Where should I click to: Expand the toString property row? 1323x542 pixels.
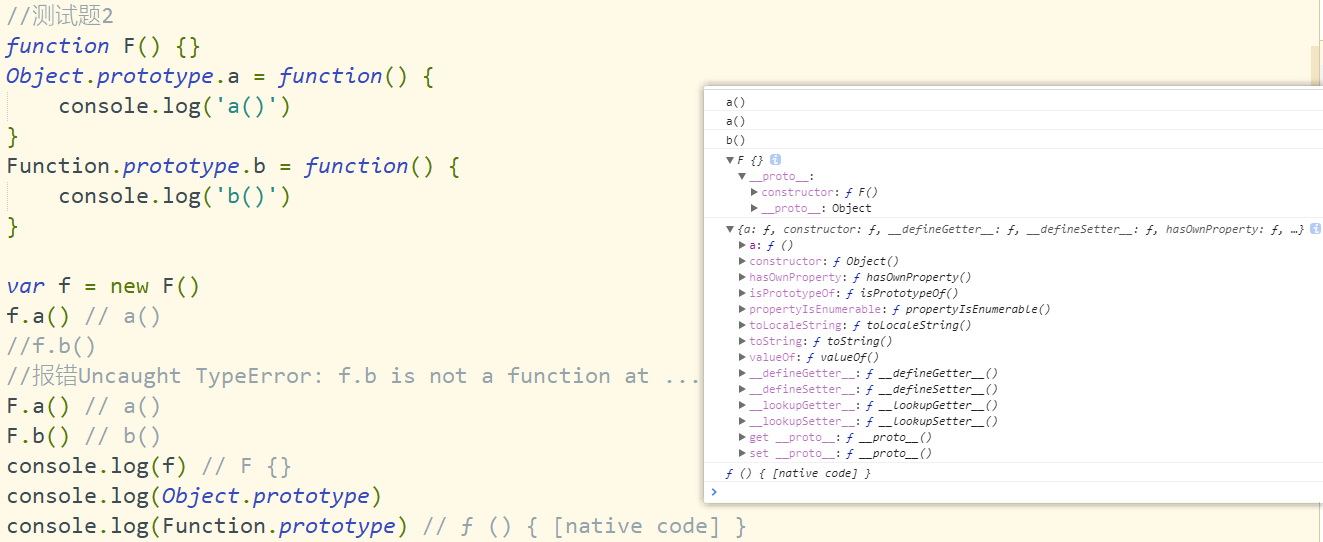[x=742, y=341]
